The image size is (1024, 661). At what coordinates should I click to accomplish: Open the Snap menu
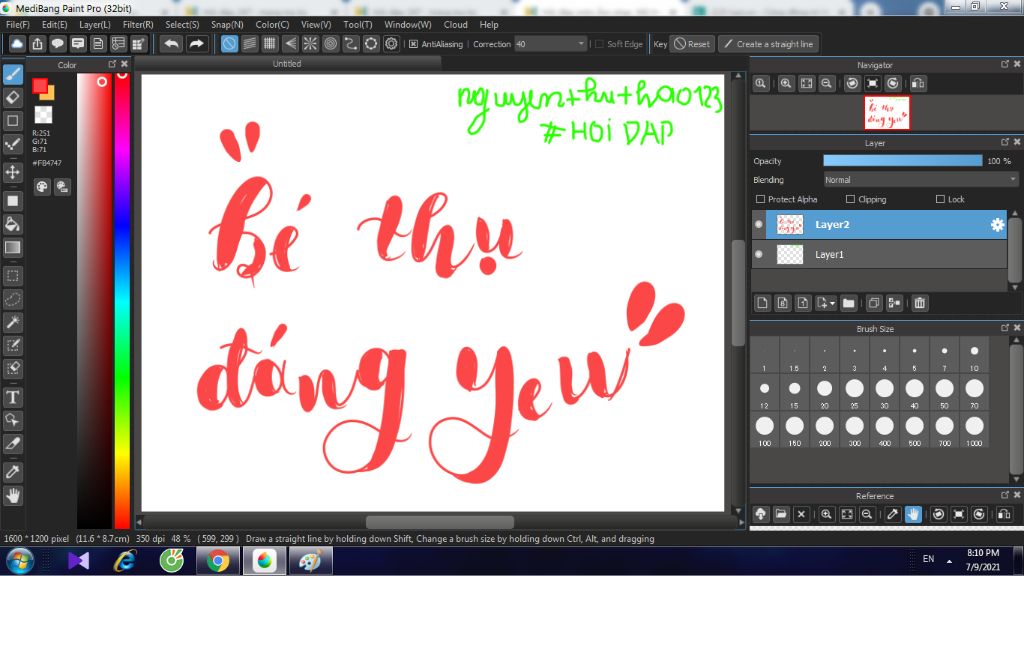click(227, 25)
